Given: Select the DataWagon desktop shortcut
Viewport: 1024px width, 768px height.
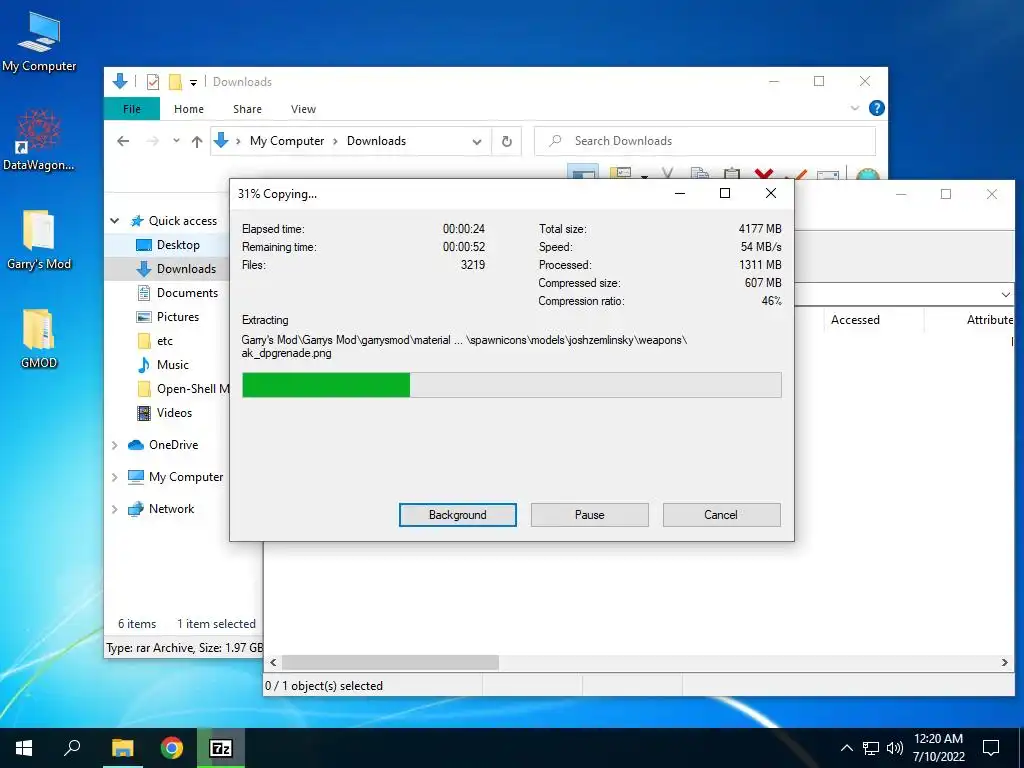Looking at the screenshot, I should [x=39, y=140].
